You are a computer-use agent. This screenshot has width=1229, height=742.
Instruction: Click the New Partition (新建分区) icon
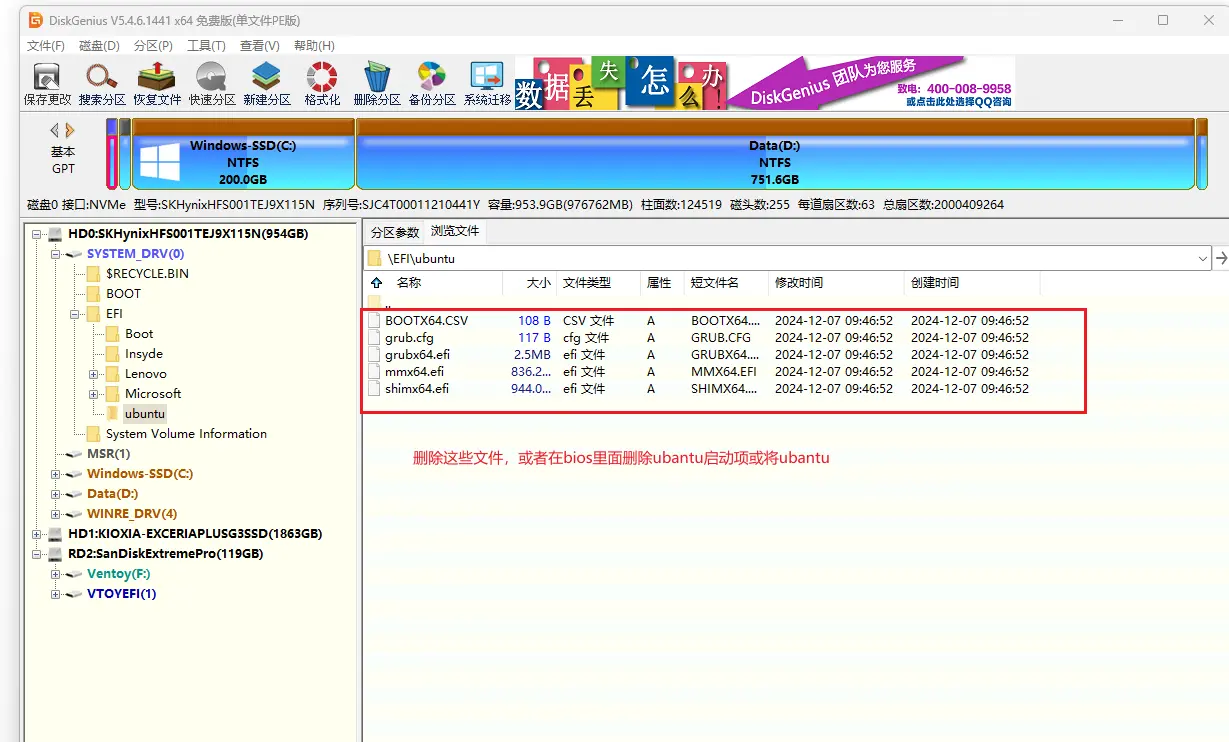pos(267,85)
